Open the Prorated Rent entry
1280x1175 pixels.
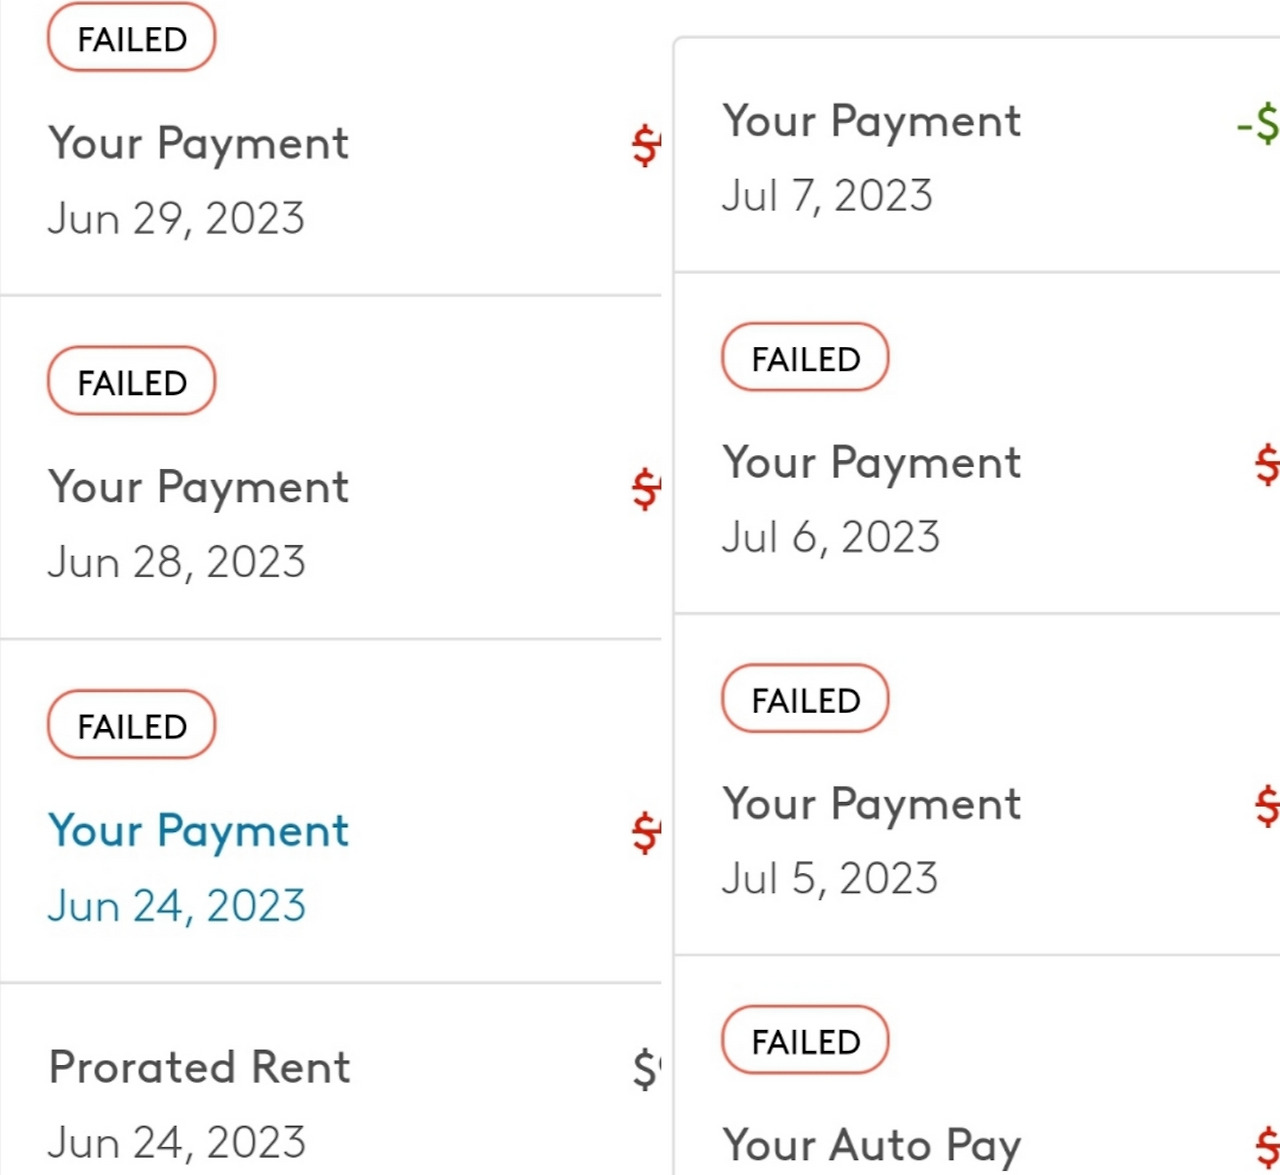(199, 1067)
